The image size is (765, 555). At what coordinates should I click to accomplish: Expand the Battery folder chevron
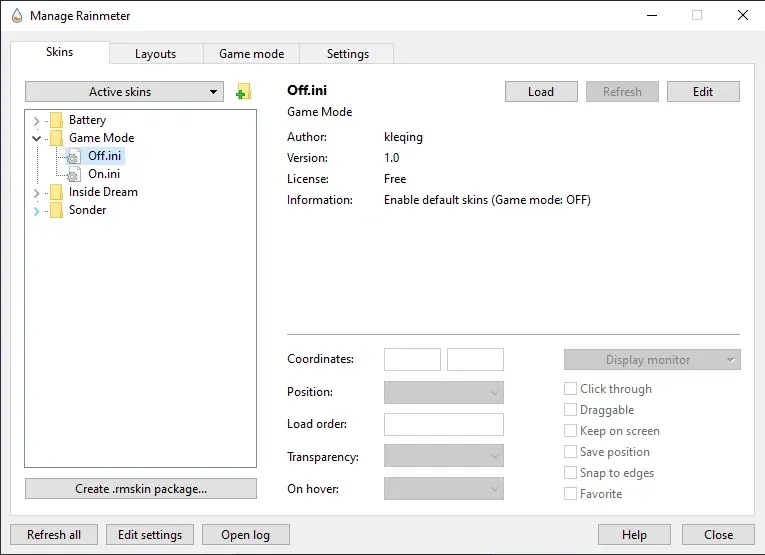tap(37, 120)
